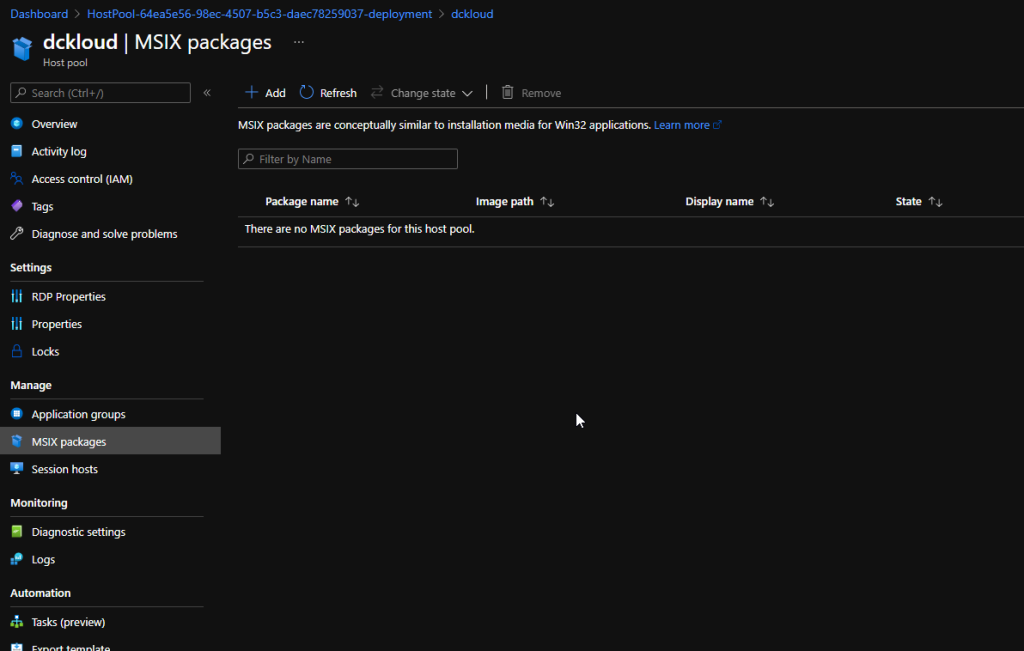1024x651 pixels.
Task: Click the Tags purple tag icon
Action: pos(17,206)
